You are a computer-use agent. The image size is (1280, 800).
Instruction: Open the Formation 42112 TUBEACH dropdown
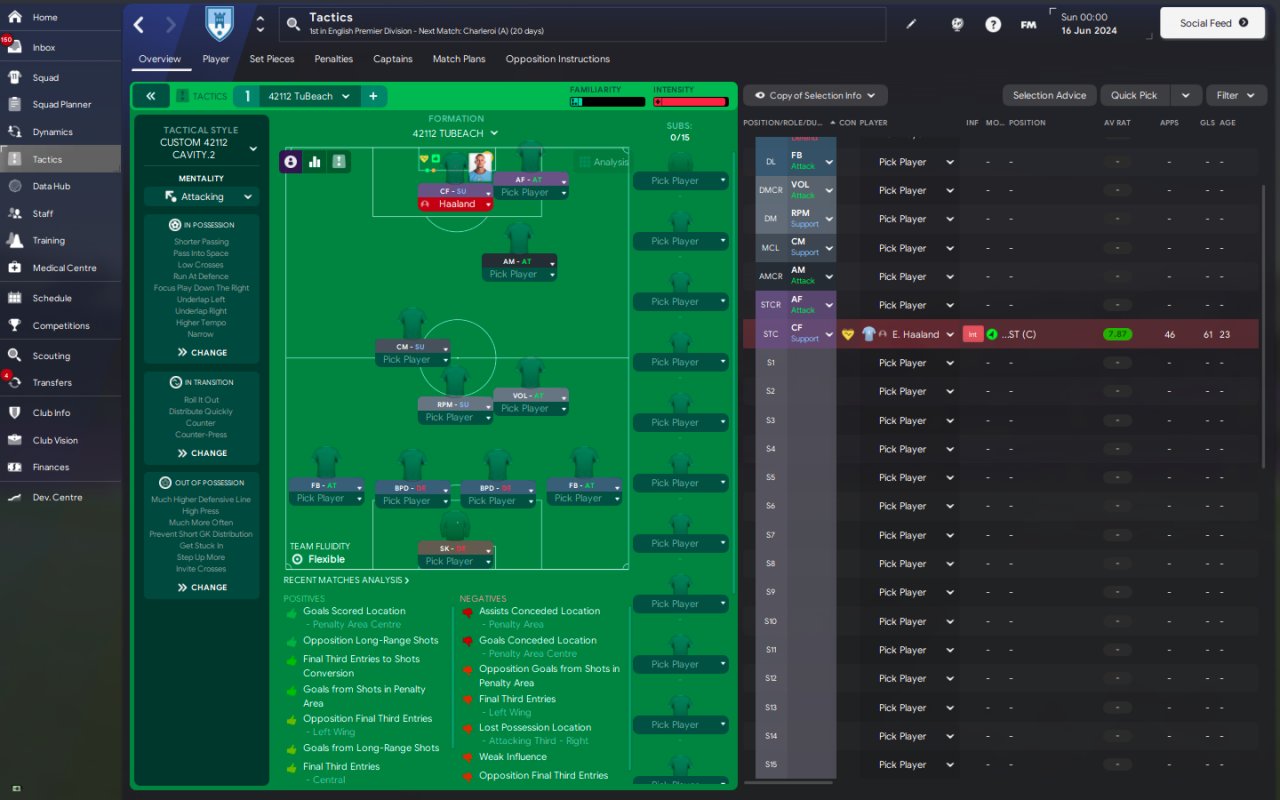[455, 133]
